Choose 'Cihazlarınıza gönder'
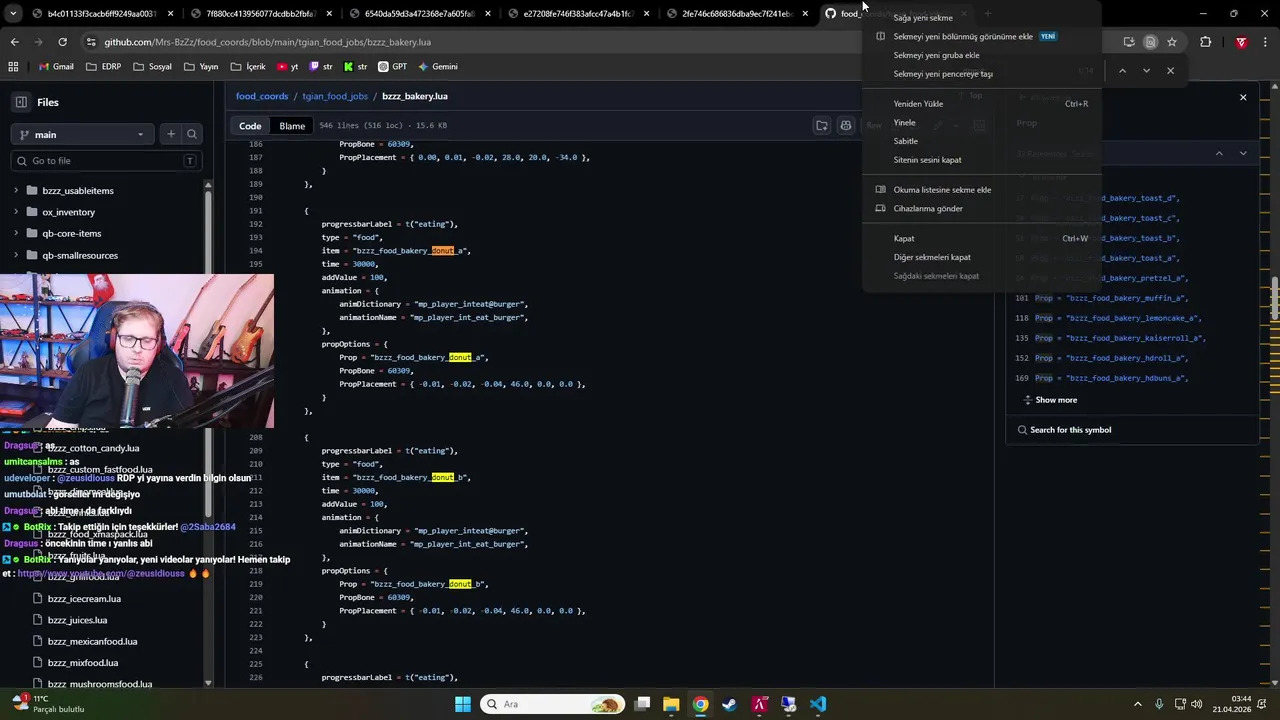Screen dimensions: 1280x720 (928, 209)
